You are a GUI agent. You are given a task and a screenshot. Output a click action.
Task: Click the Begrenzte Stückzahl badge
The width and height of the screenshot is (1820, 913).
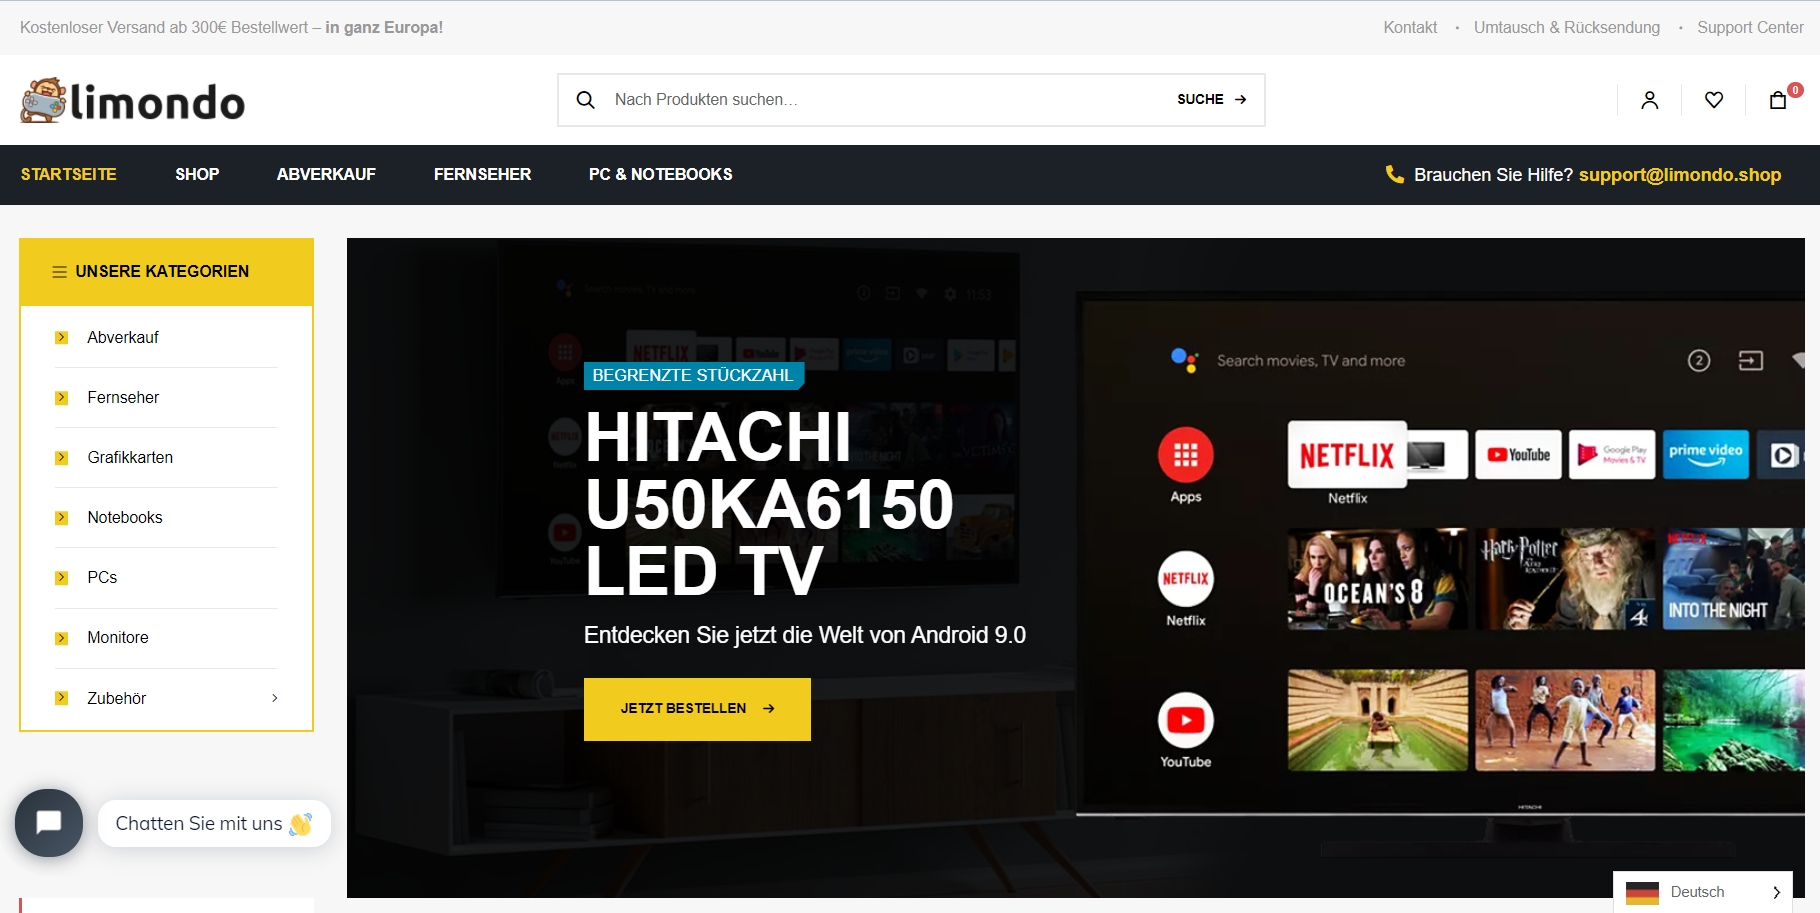693,376
